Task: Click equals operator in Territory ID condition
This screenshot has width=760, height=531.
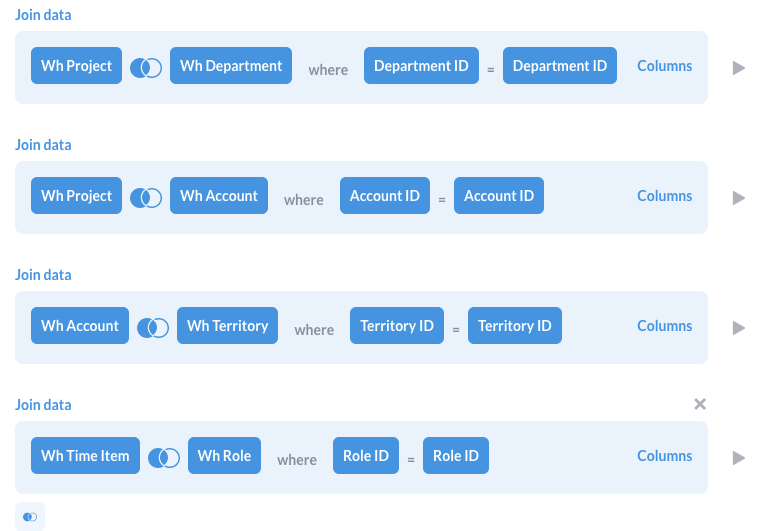Action: click(456, 330)
